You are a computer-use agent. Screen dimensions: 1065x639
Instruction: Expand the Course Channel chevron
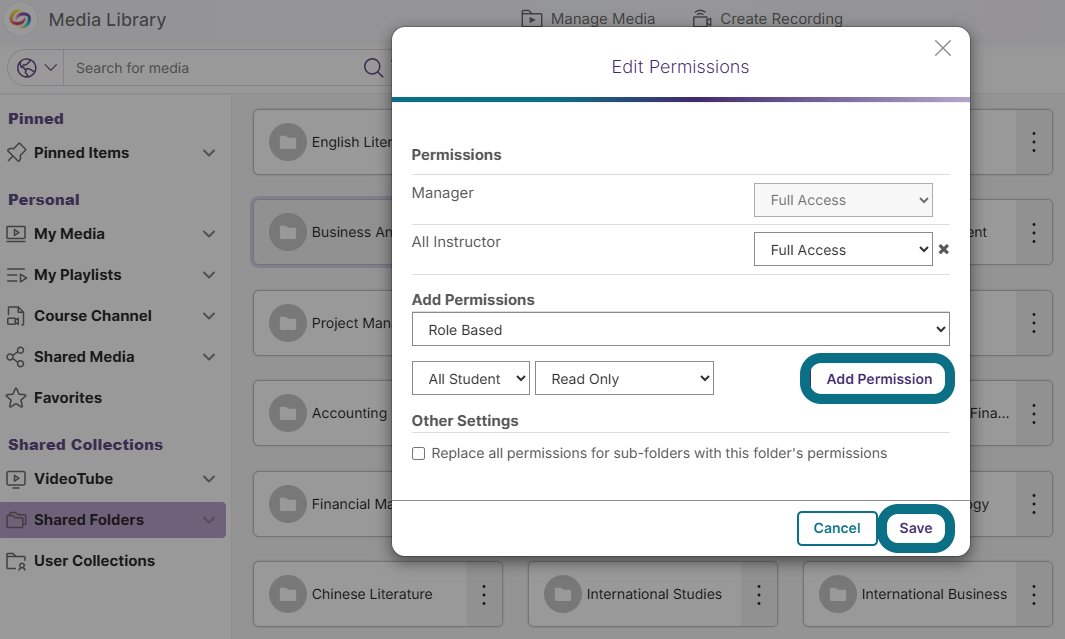pyautogui.click(x=209, y=316)
